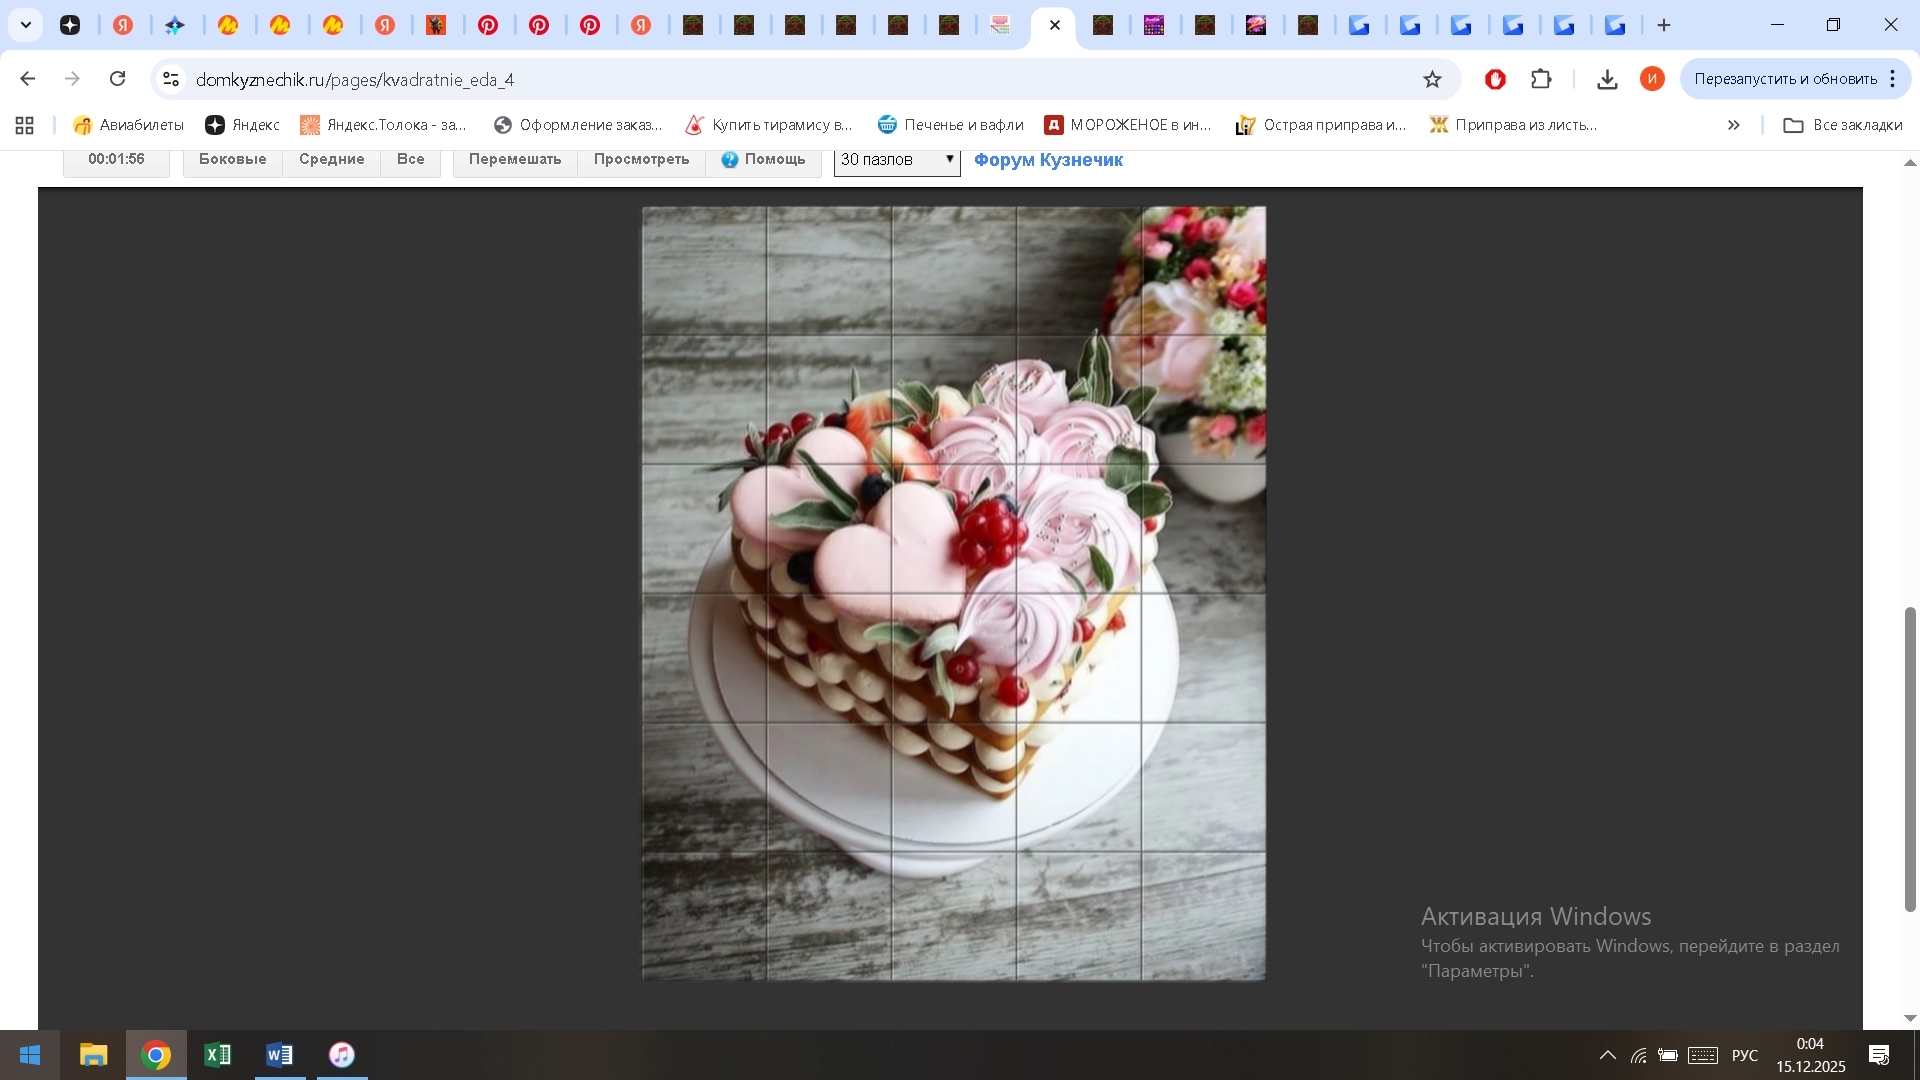Click the page vertical scrollbar thumb
Viewport: 1920px width, 1080px height.
pos(1909,760)
